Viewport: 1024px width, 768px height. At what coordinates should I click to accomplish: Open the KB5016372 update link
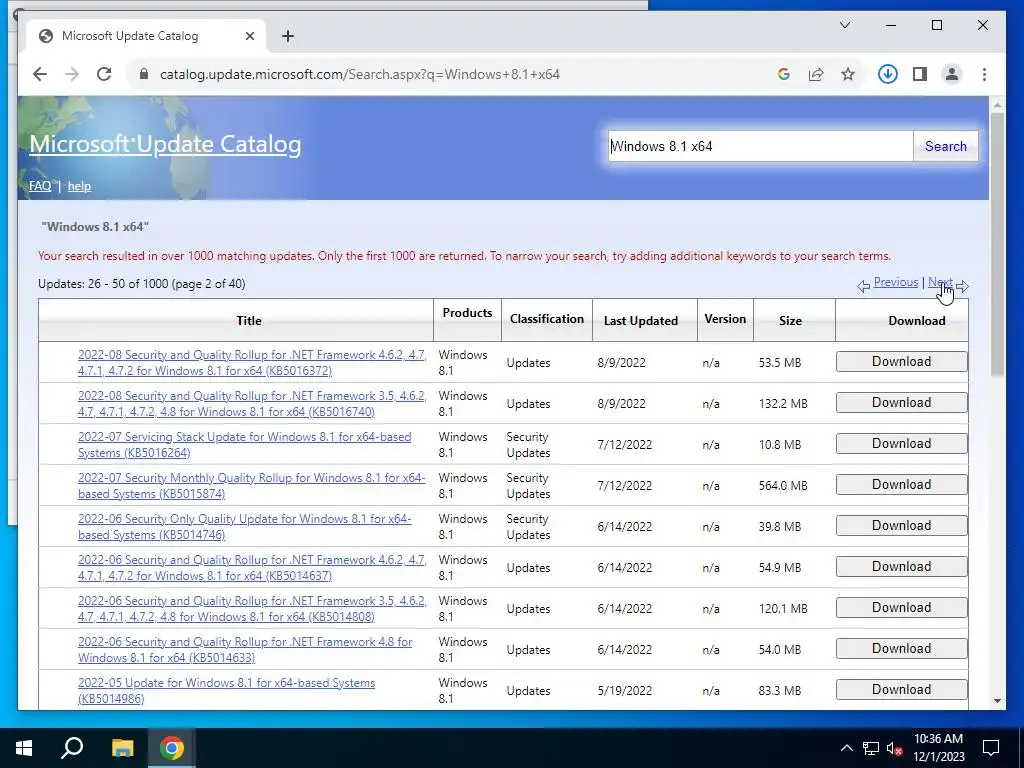(252, 362)
